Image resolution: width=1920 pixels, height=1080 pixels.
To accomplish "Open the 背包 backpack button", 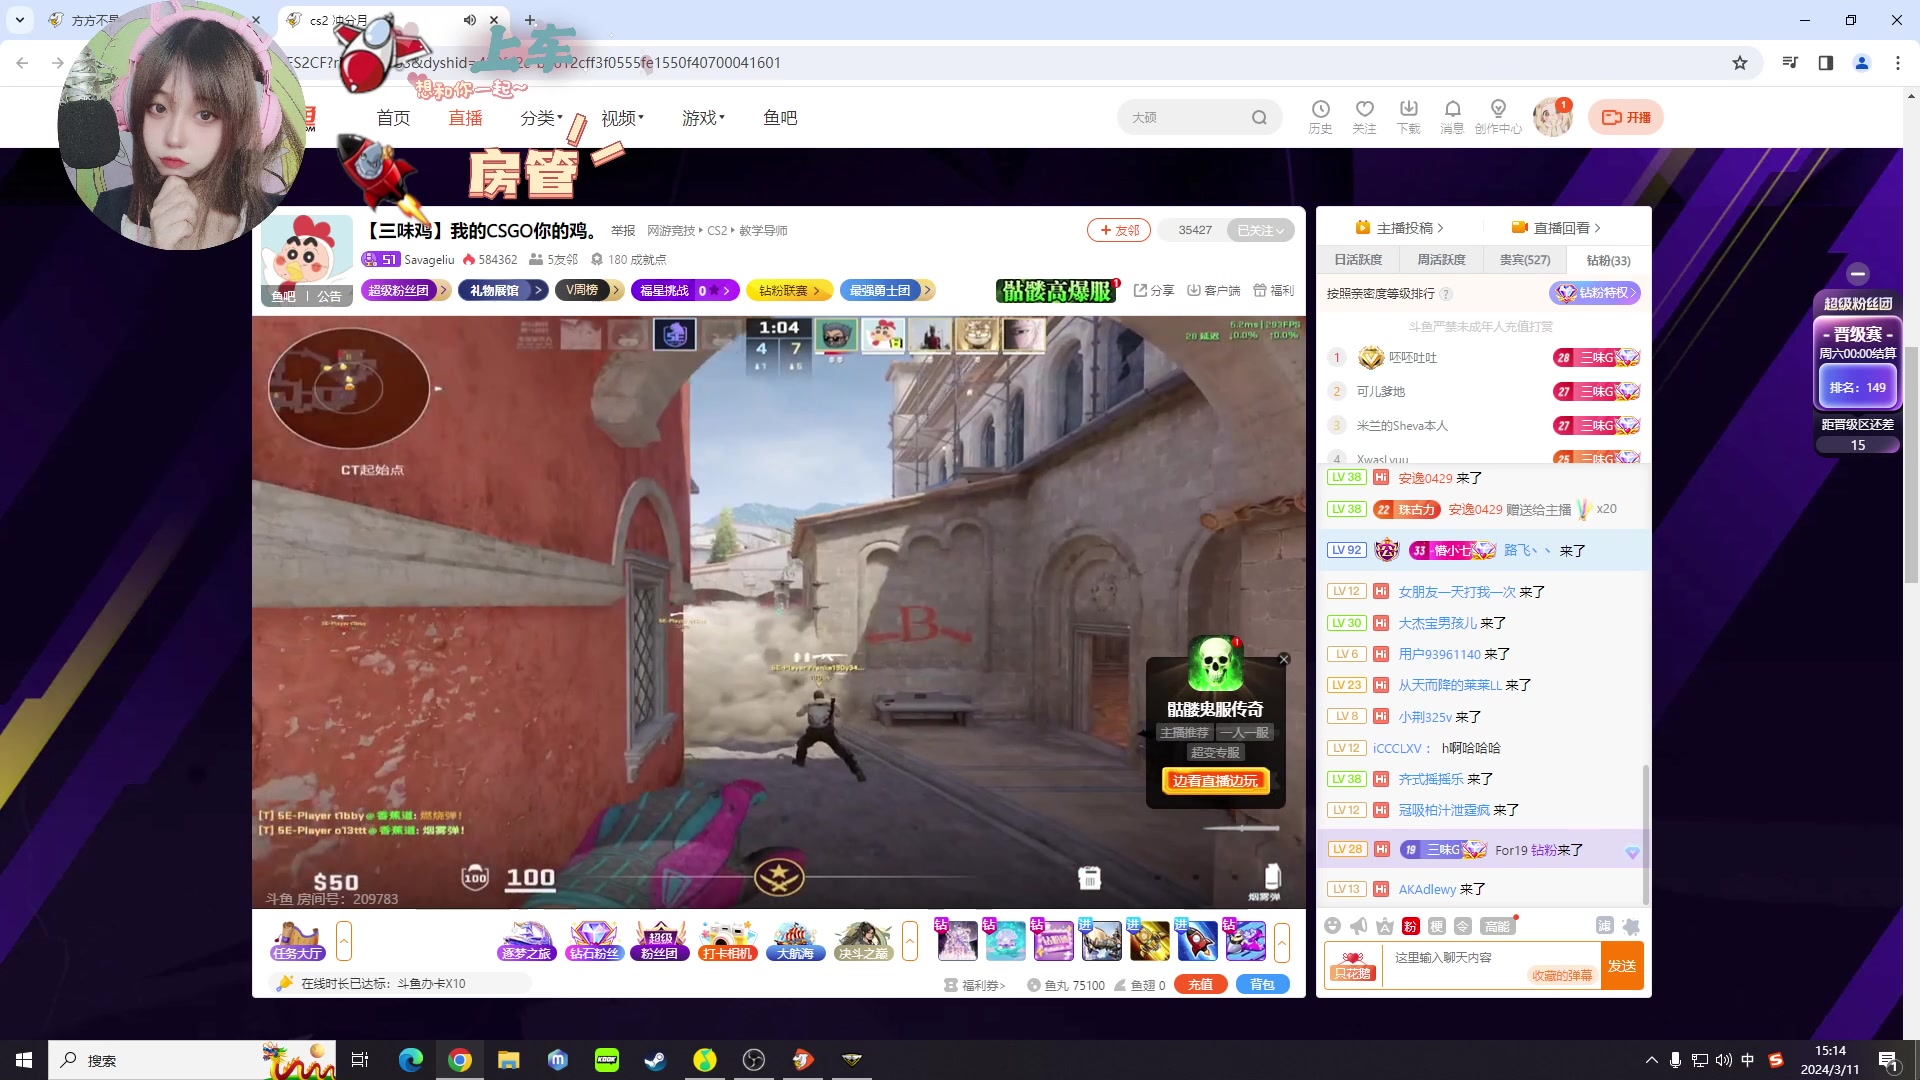I will point(1262,985).
